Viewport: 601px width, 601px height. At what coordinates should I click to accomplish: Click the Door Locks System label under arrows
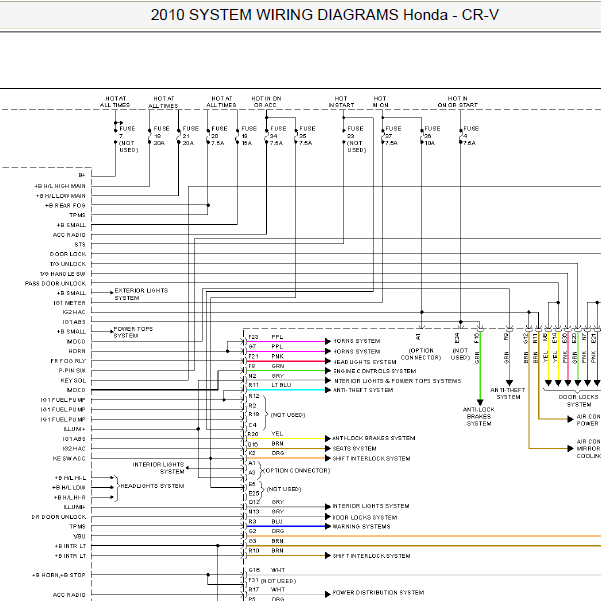[x=578, y=401]
